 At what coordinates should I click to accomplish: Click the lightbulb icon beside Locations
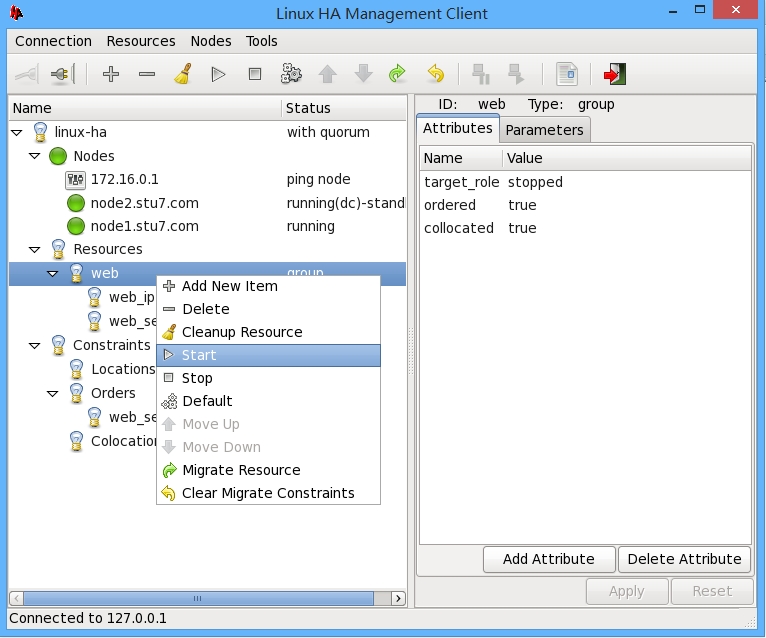(x=76, y=369)
